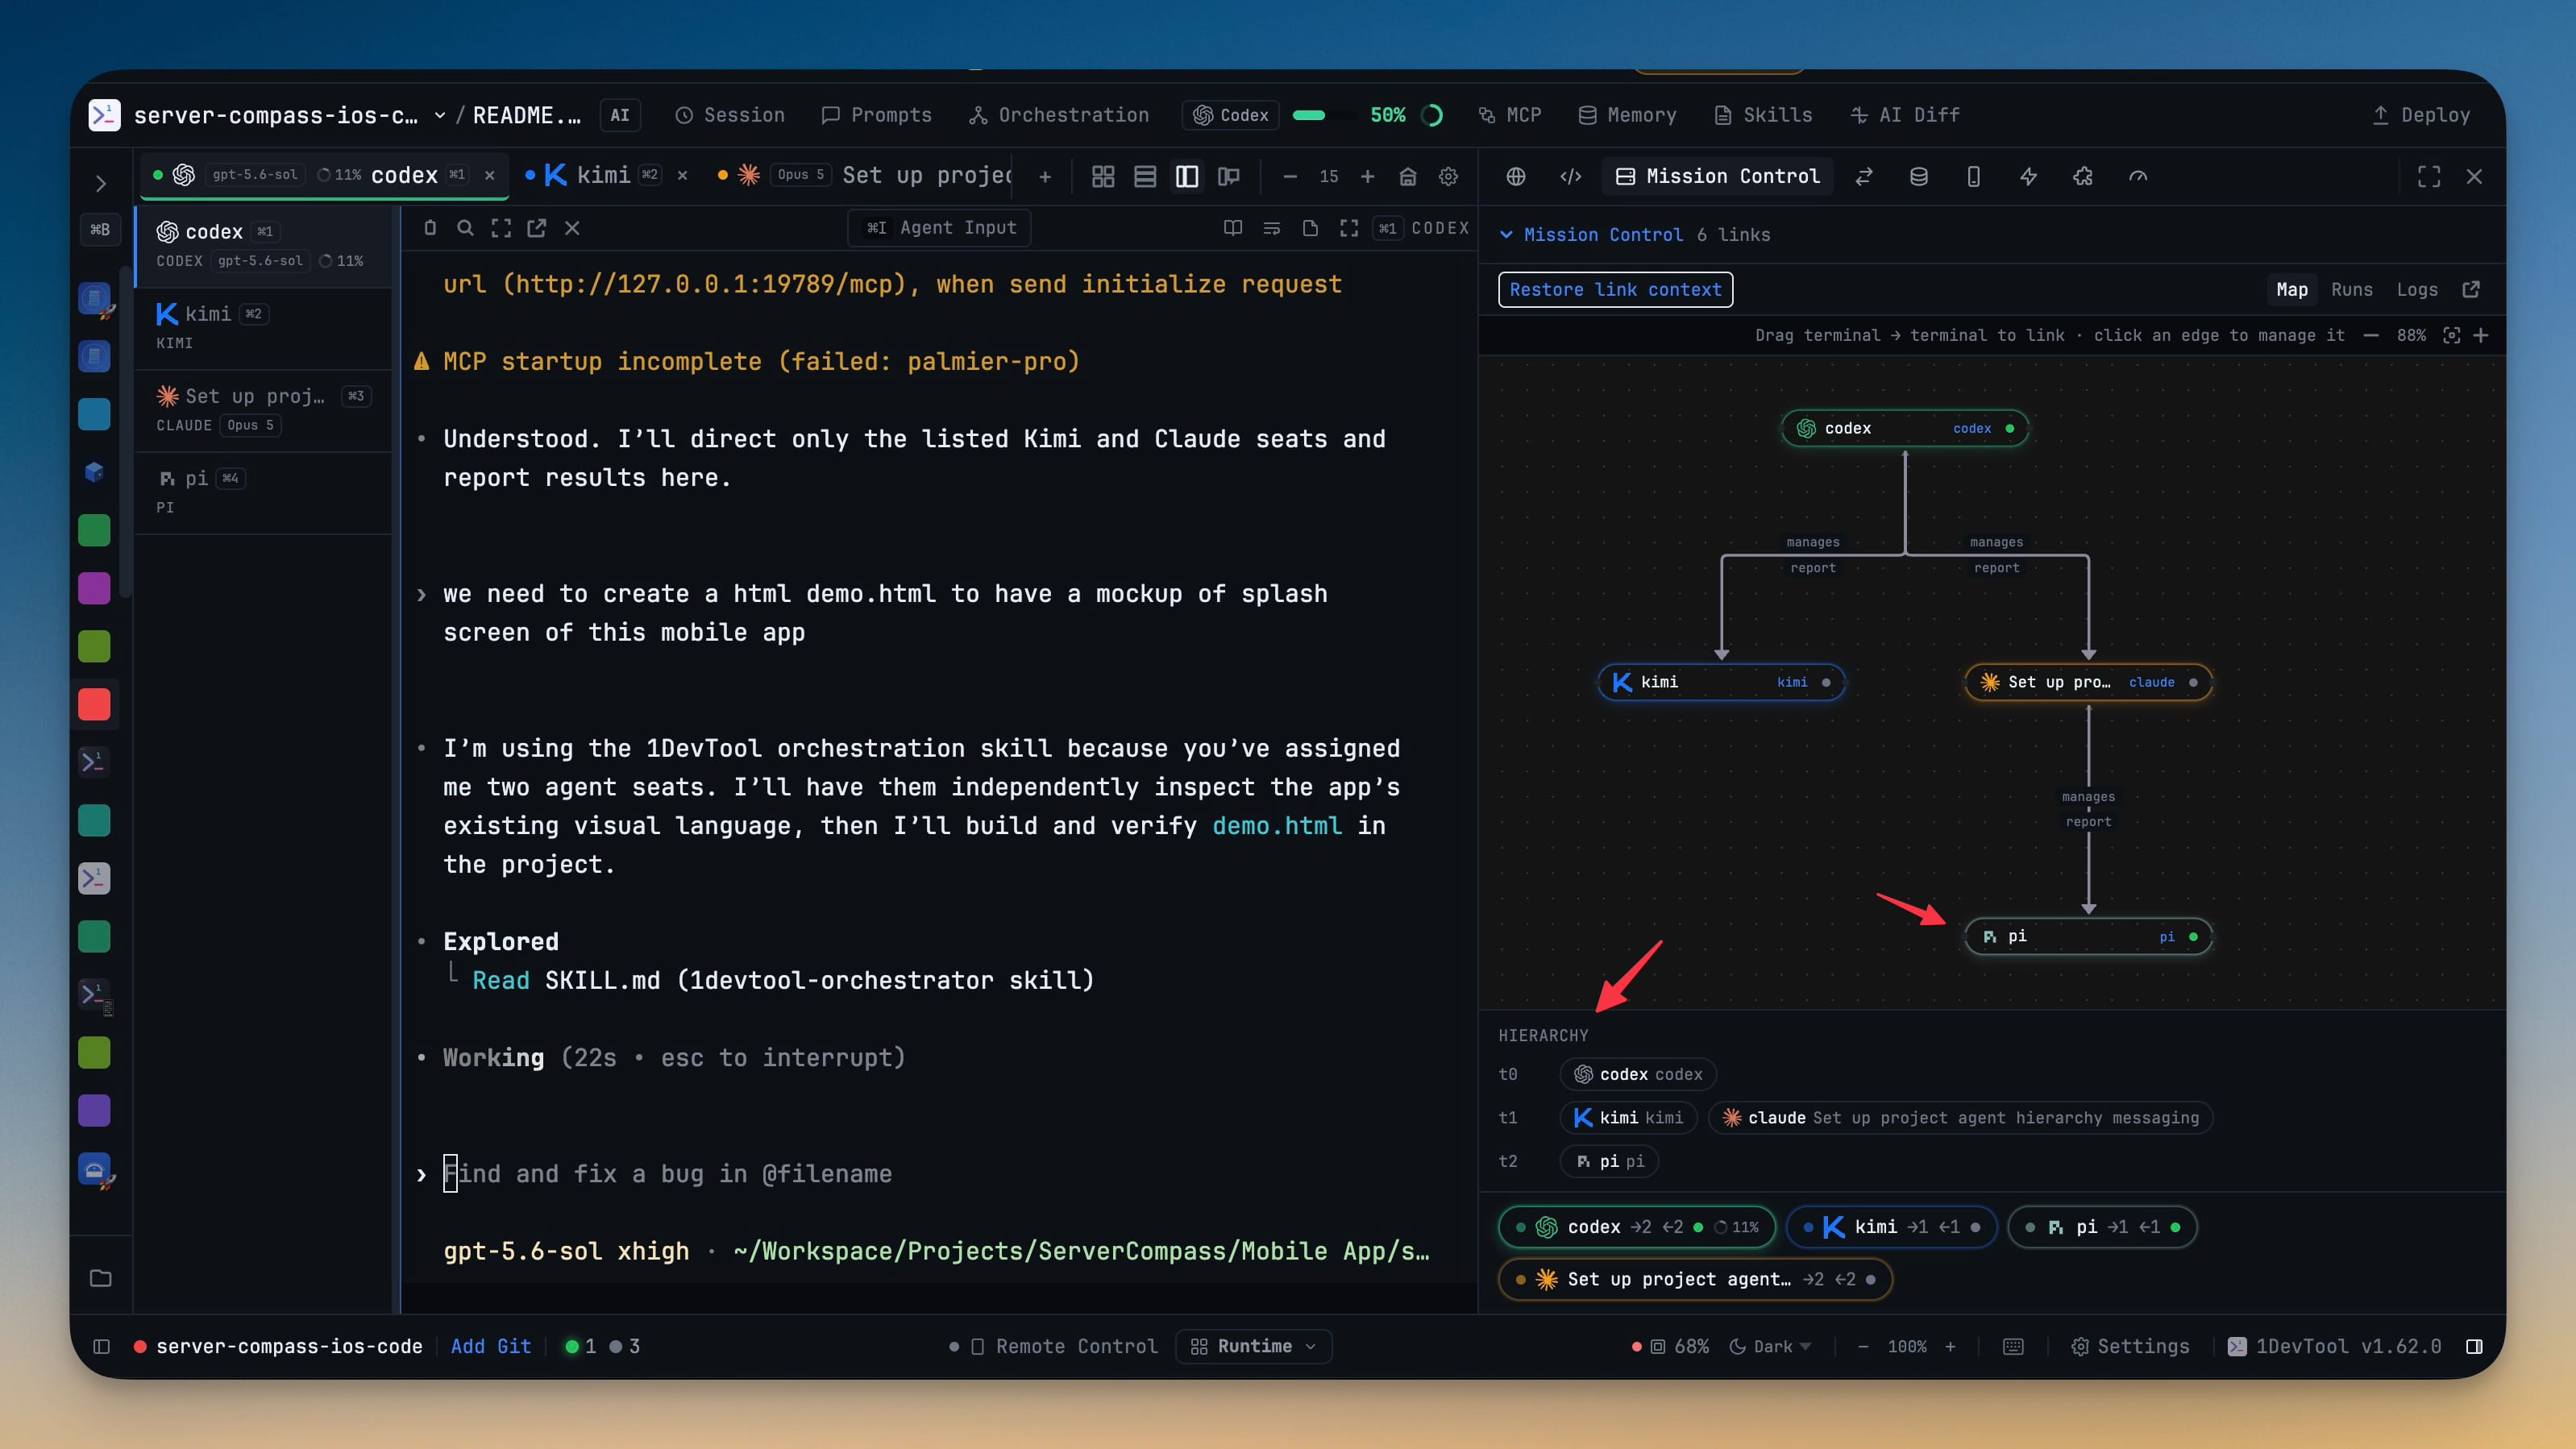Select the pi session in the sidebar list
2576x1449 pixels.
pos(263,492)
